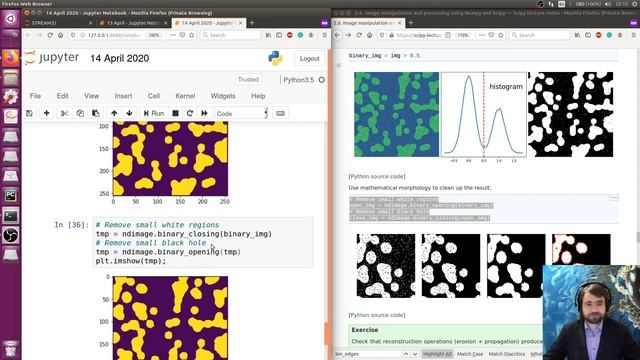Toggle Match Diacritics in the find bar

[x=507, y=354]
